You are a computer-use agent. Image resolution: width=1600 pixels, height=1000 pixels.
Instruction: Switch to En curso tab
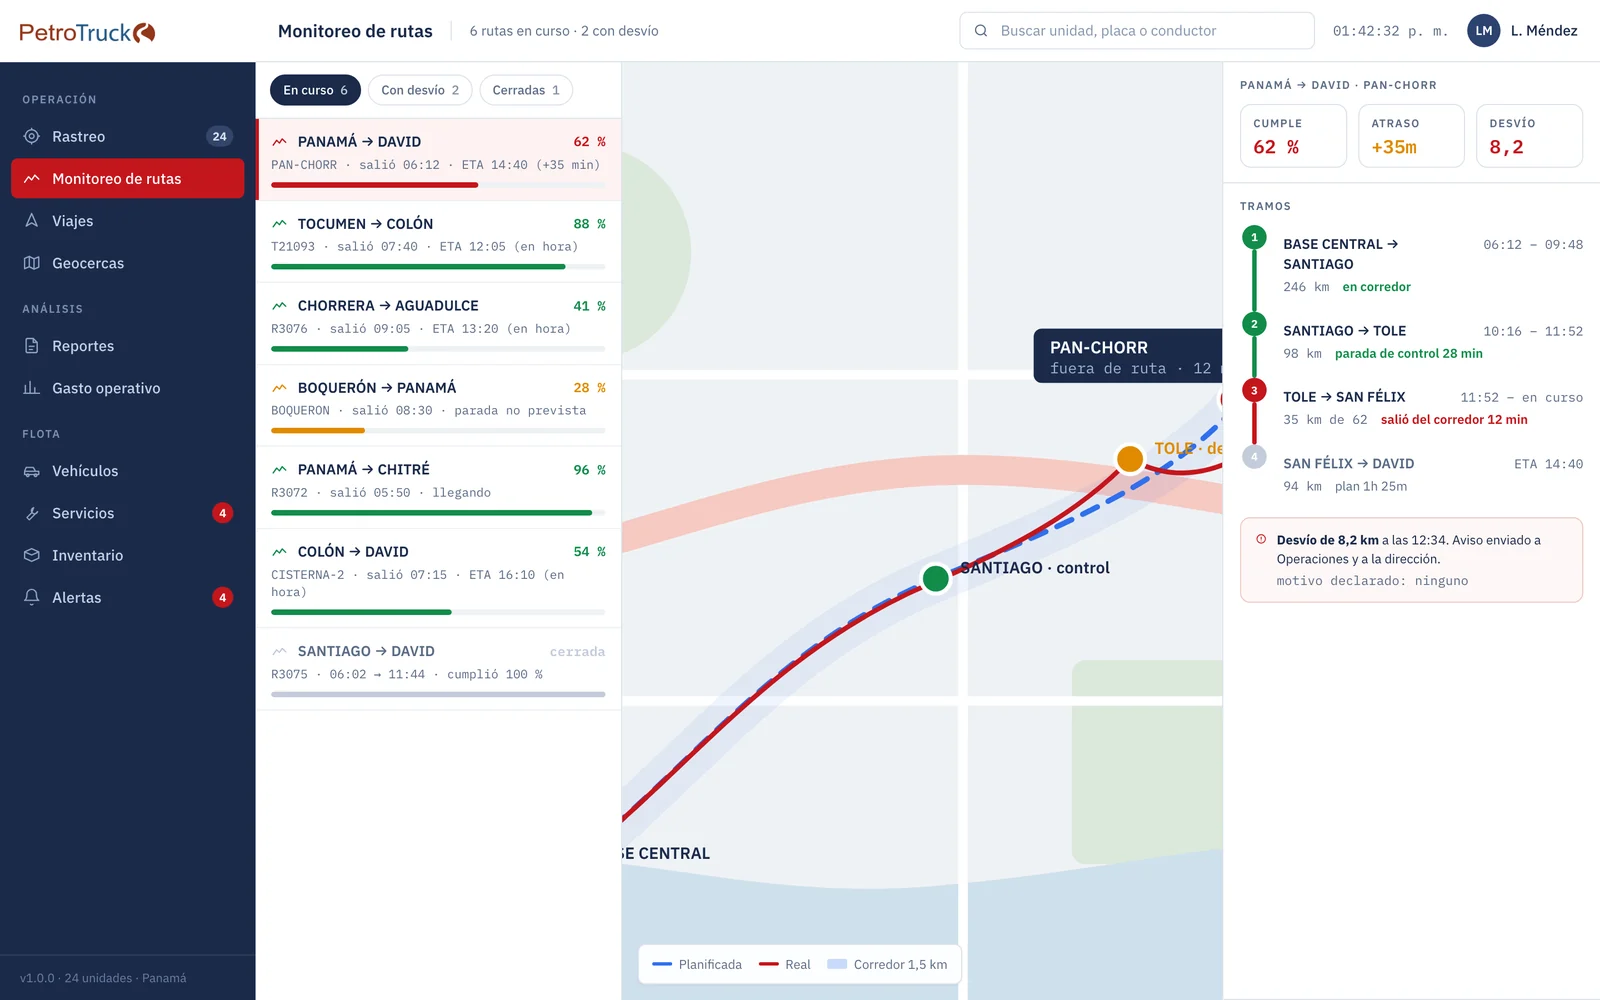click(x=315, y=90)
